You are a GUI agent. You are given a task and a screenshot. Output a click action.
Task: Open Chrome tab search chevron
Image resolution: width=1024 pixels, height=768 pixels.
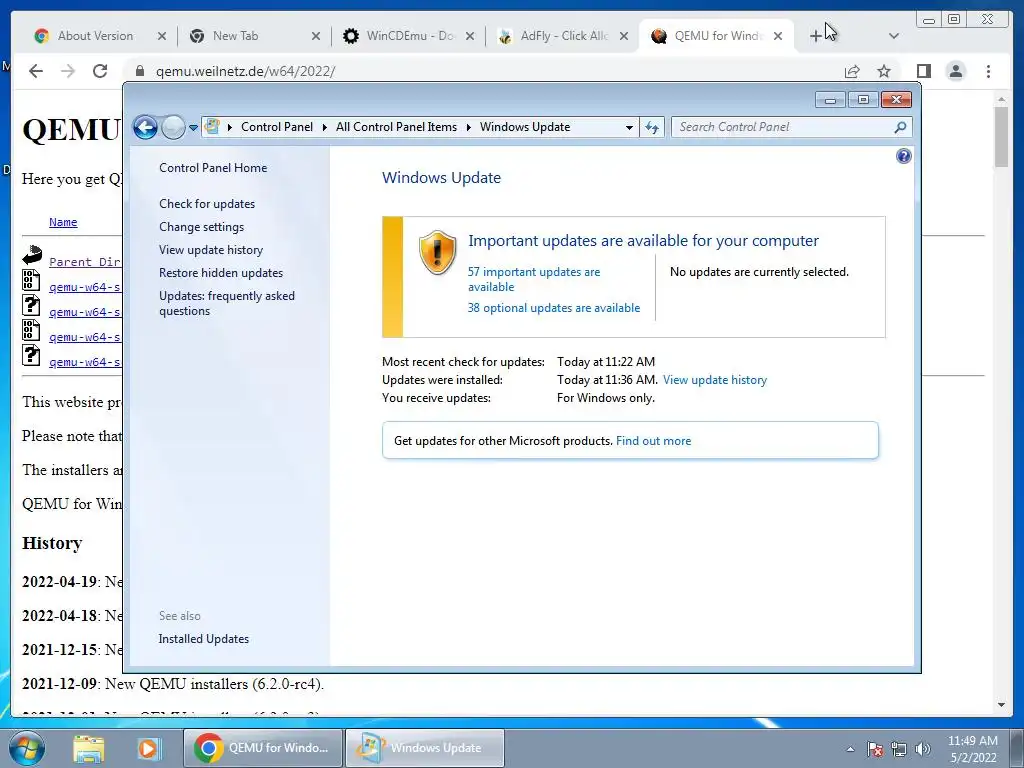click(x=894, y=36)
